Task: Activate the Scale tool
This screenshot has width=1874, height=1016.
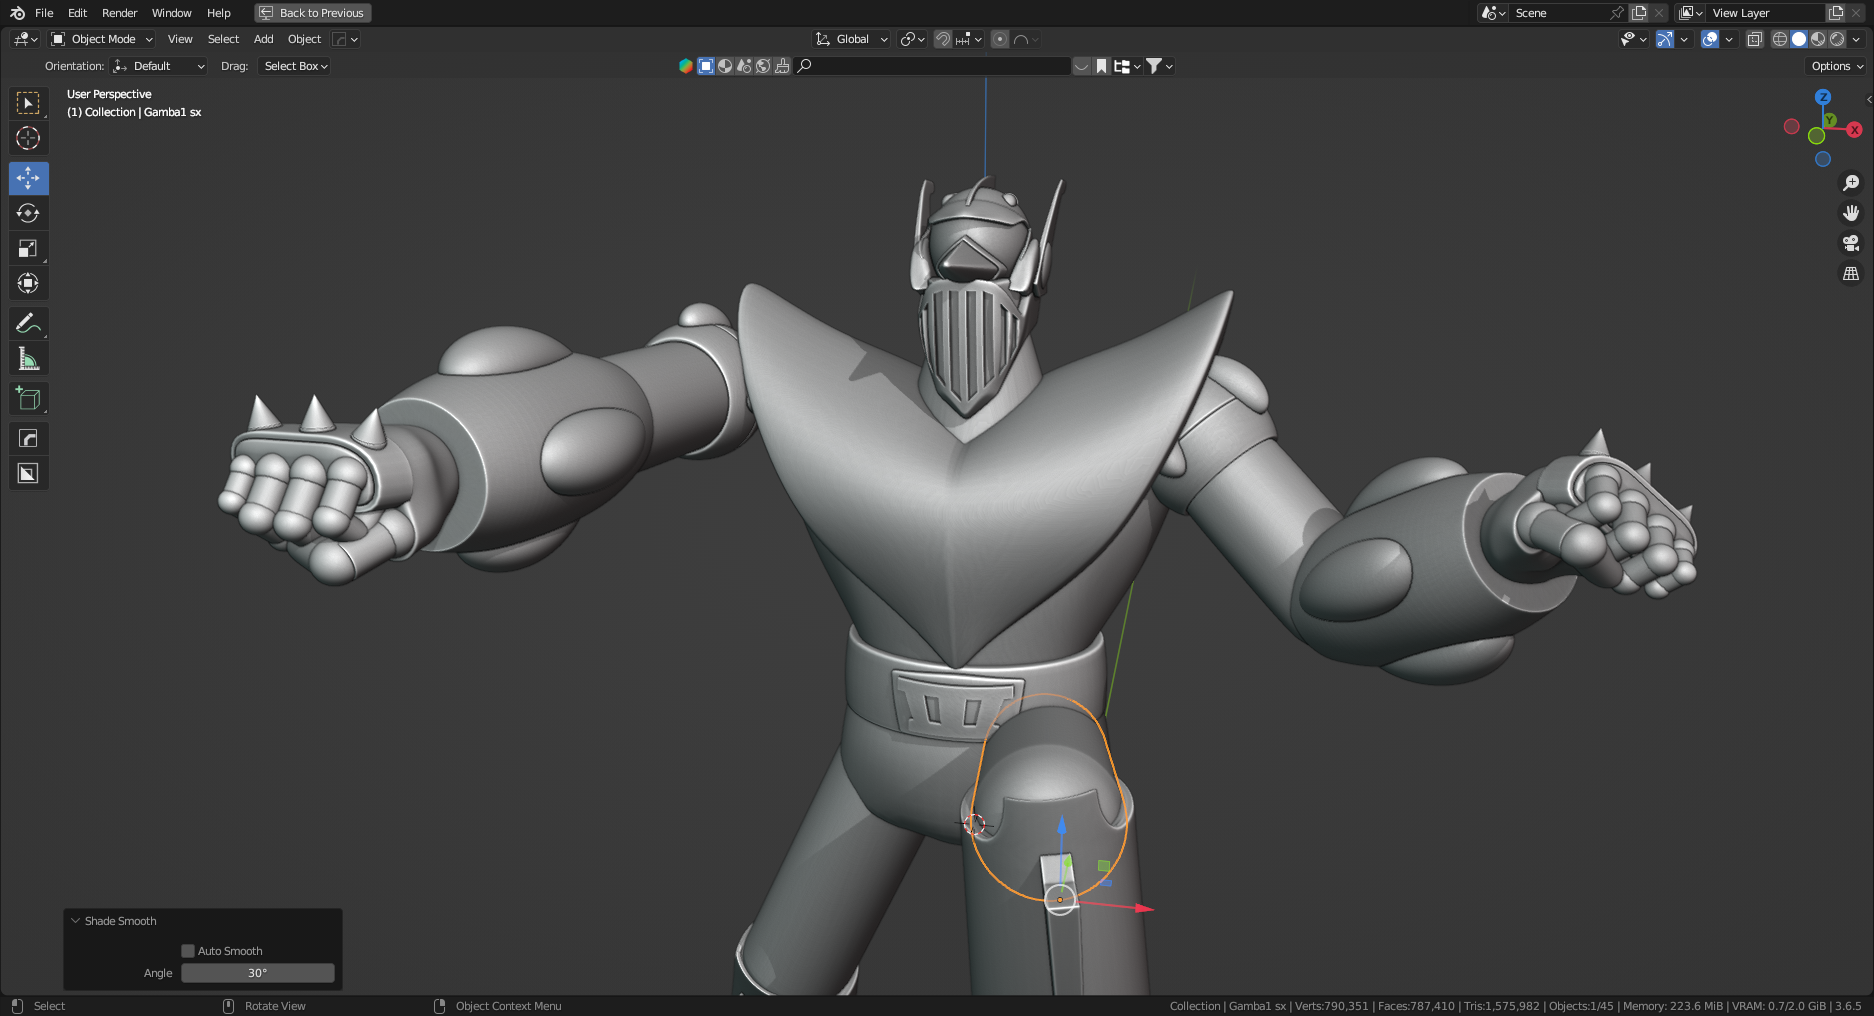Action: (x=28, y=248)
